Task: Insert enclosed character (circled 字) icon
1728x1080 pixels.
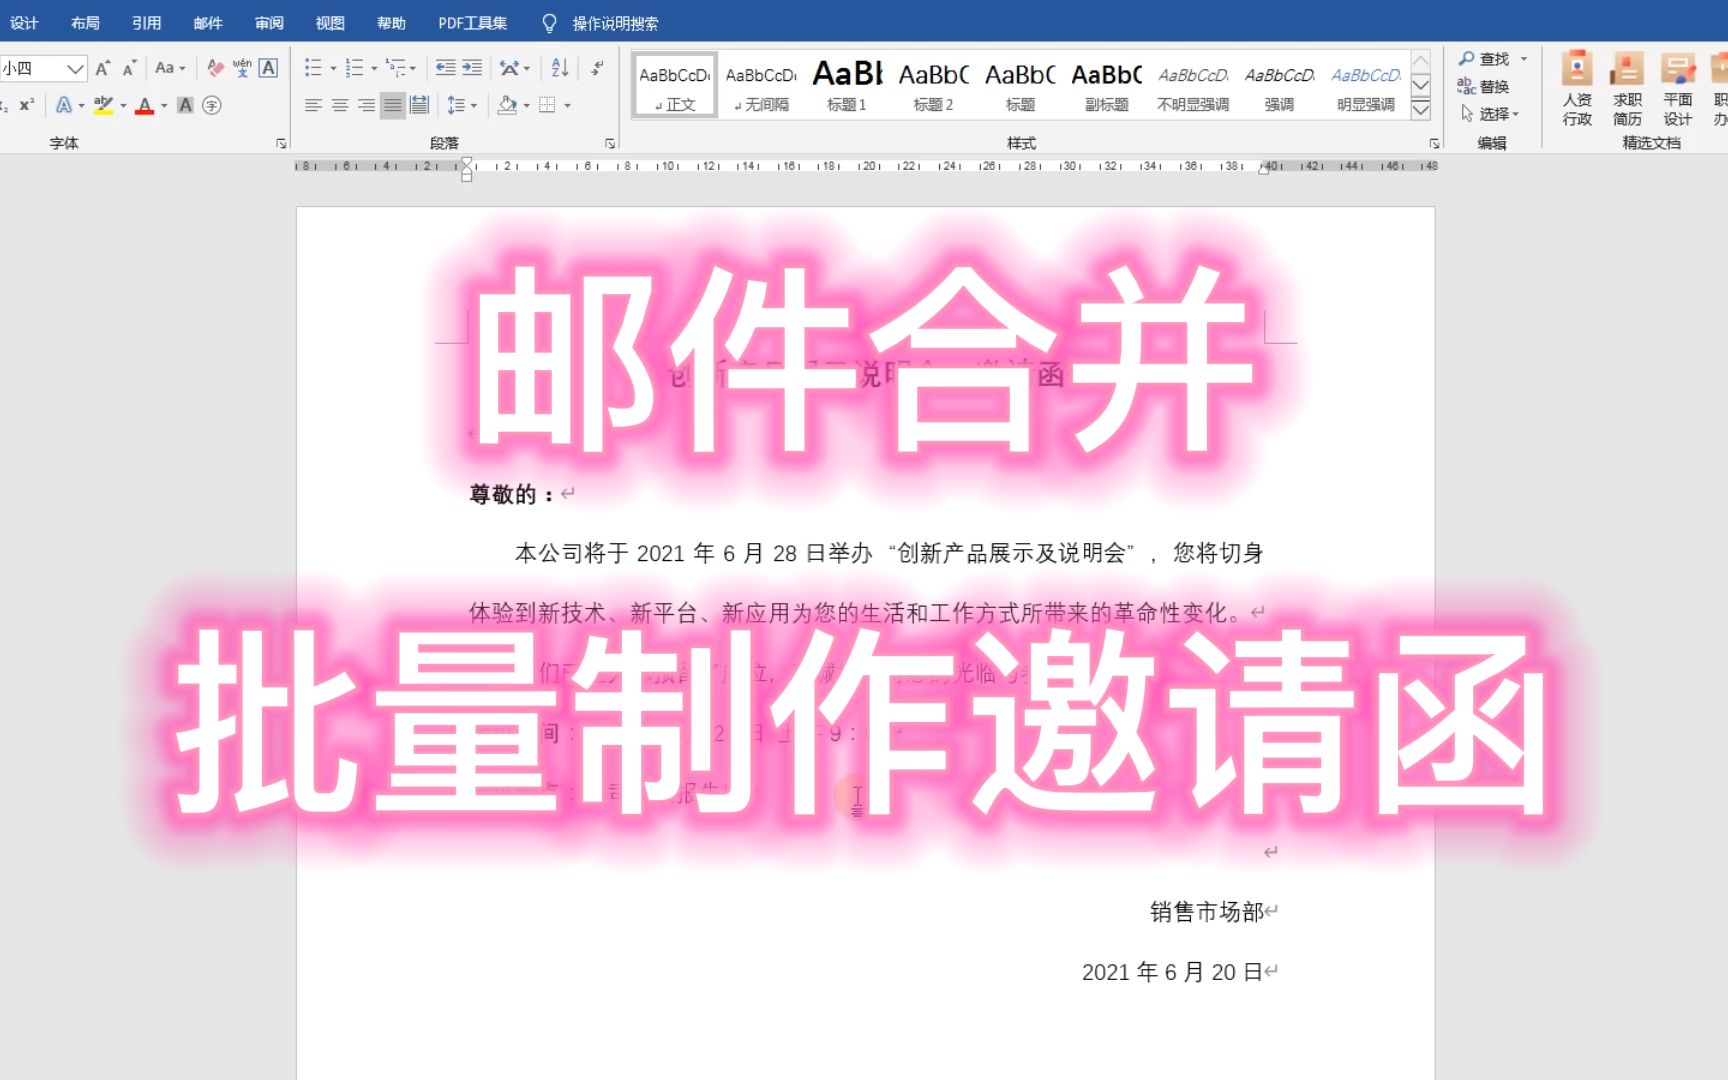Action: coord(211,105)
